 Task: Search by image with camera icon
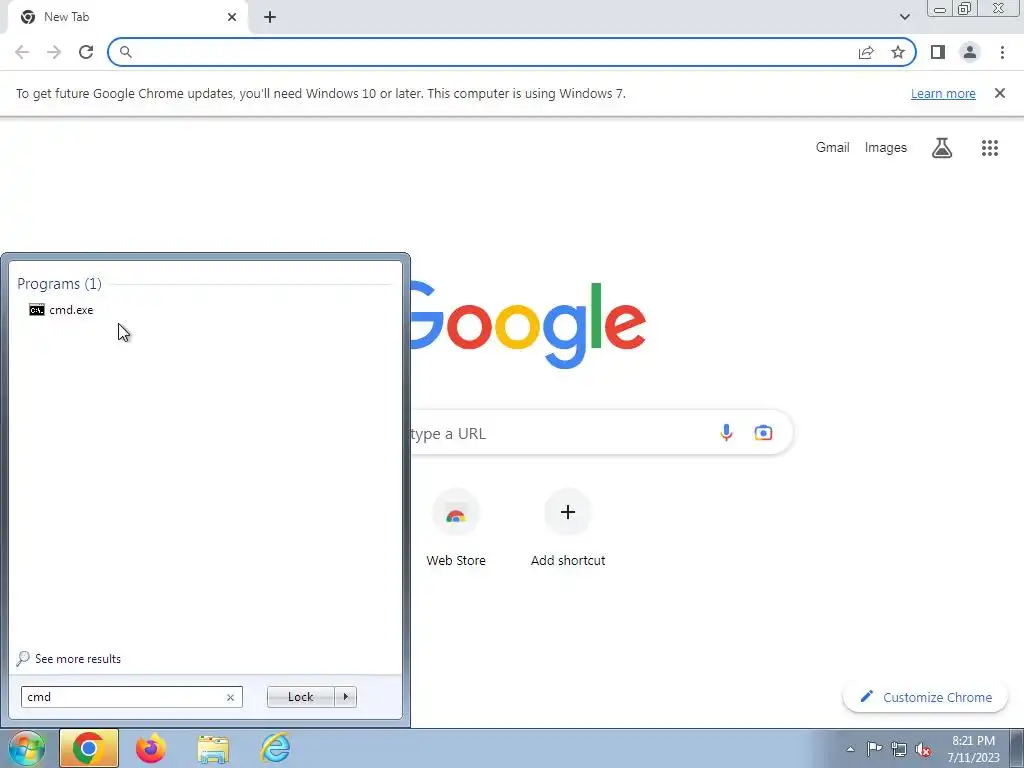click(x=763, y=432)
